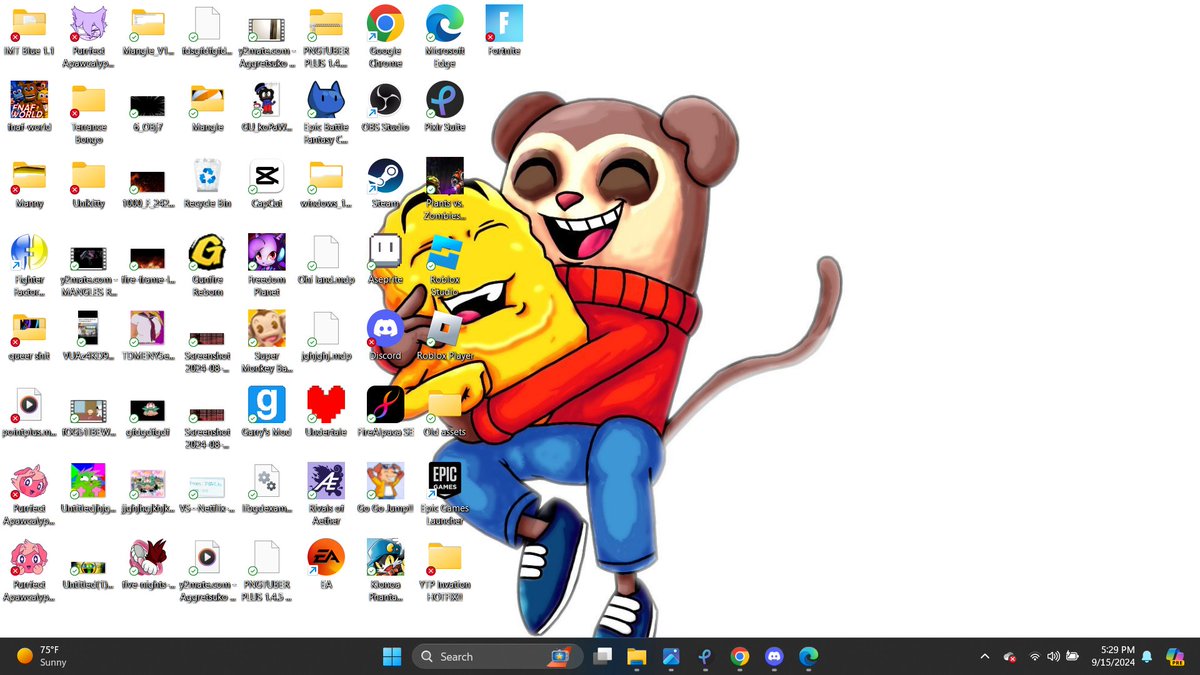Select the Clanfire Reborn icon
Image resolution: width=1200 pixels, height=675 pixels.
tap(207, 264)
